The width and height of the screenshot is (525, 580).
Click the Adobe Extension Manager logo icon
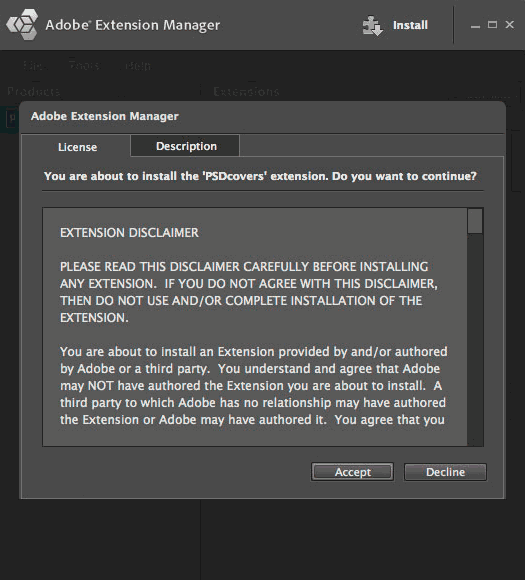pos(22,24)
